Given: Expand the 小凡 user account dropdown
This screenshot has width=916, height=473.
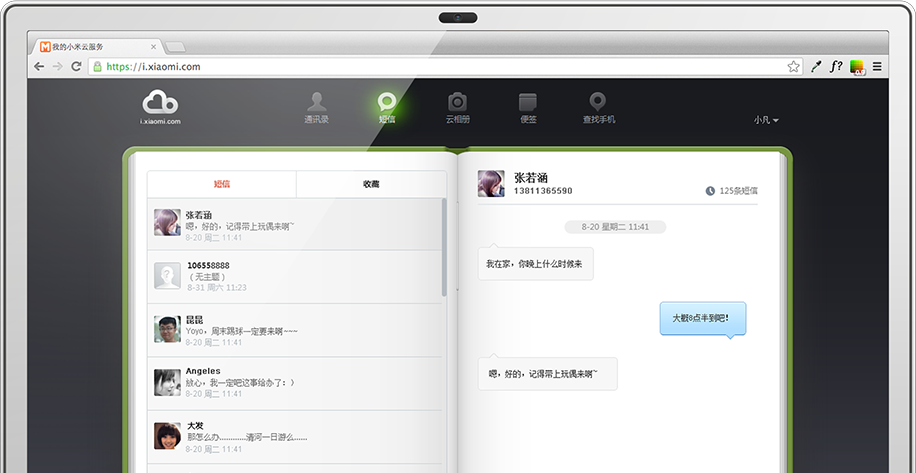Looking at the screenshot, I should [766, 120].
